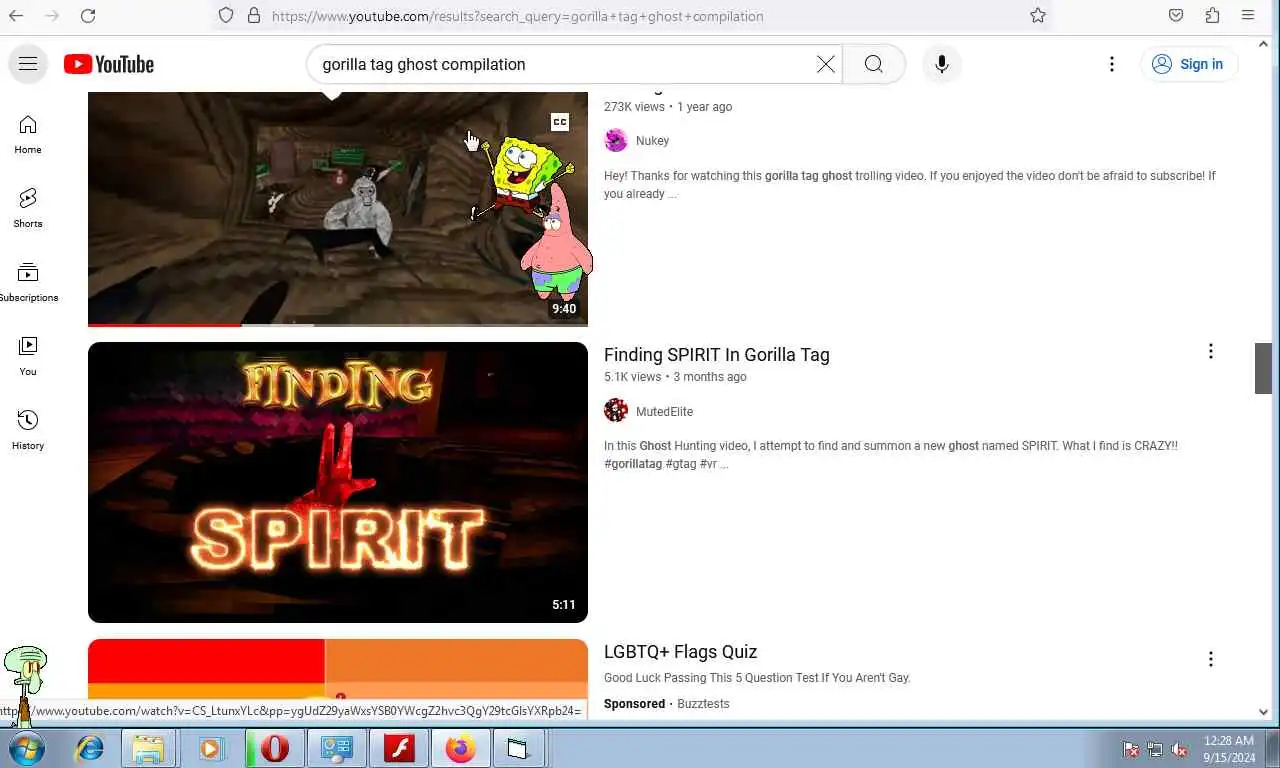Clear the search query with the X
The width and height of the screenshot is (1280, 768).
(826, 64)
